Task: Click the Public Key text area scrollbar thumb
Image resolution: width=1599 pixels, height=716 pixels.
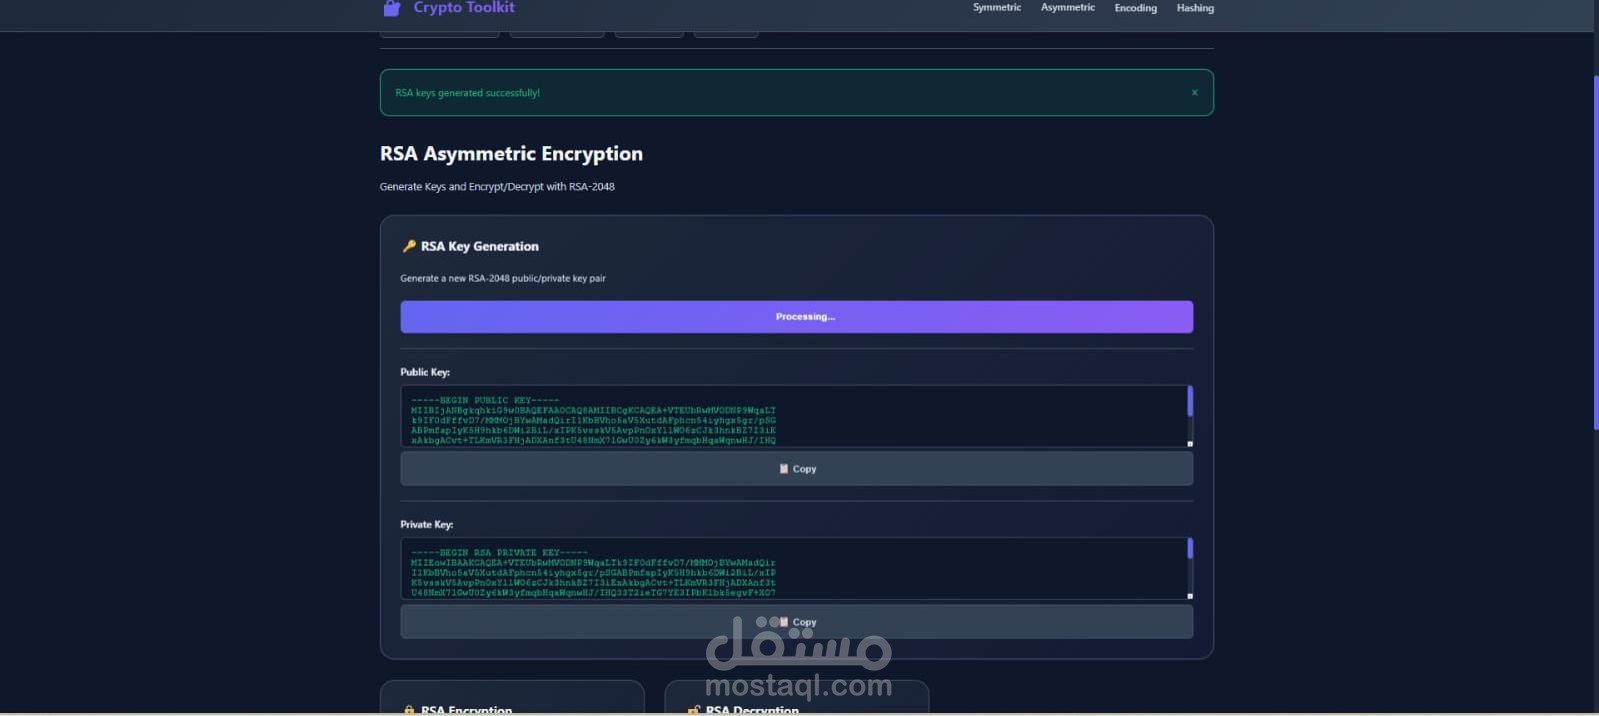Action: 1190,401
